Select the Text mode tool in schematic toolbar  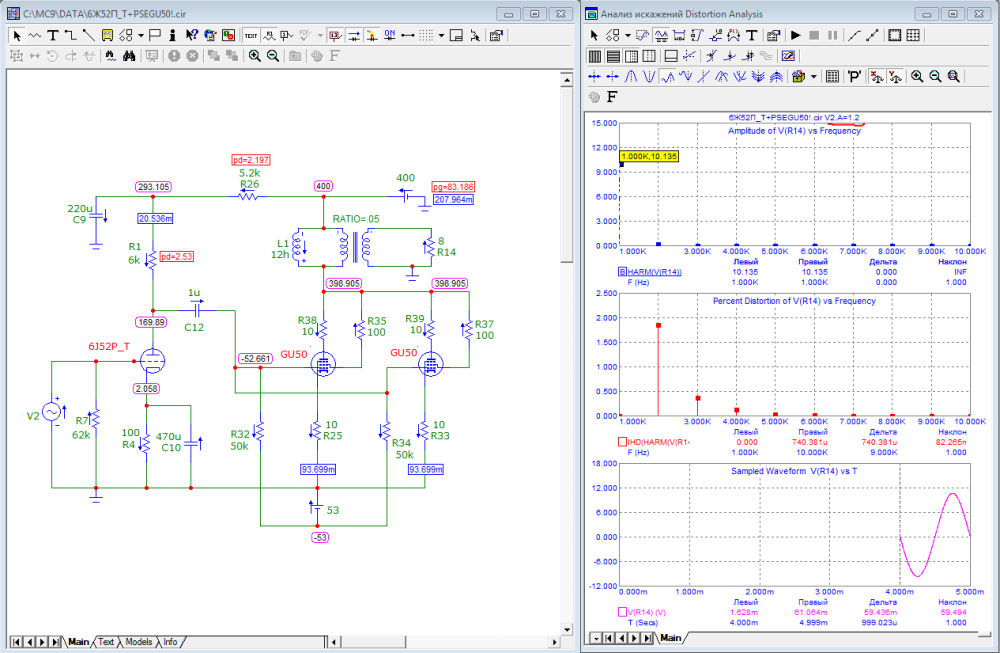[52, 34]
